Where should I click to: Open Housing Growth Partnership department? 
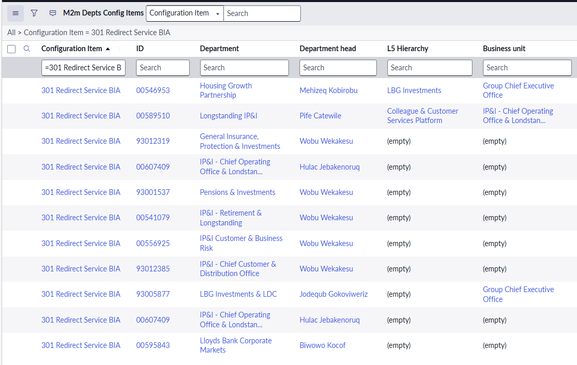[226, 91]
